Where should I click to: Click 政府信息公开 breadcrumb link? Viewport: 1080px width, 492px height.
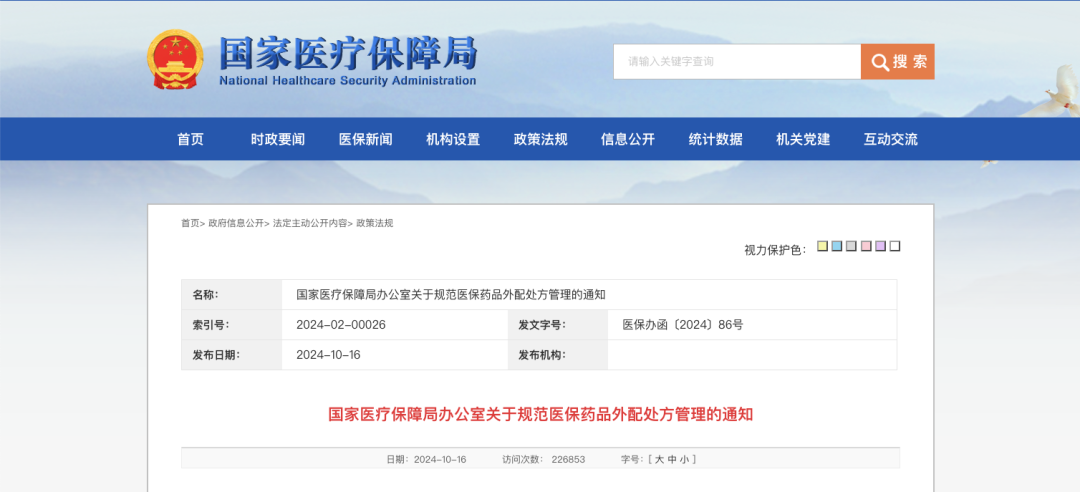pos(236,223)
